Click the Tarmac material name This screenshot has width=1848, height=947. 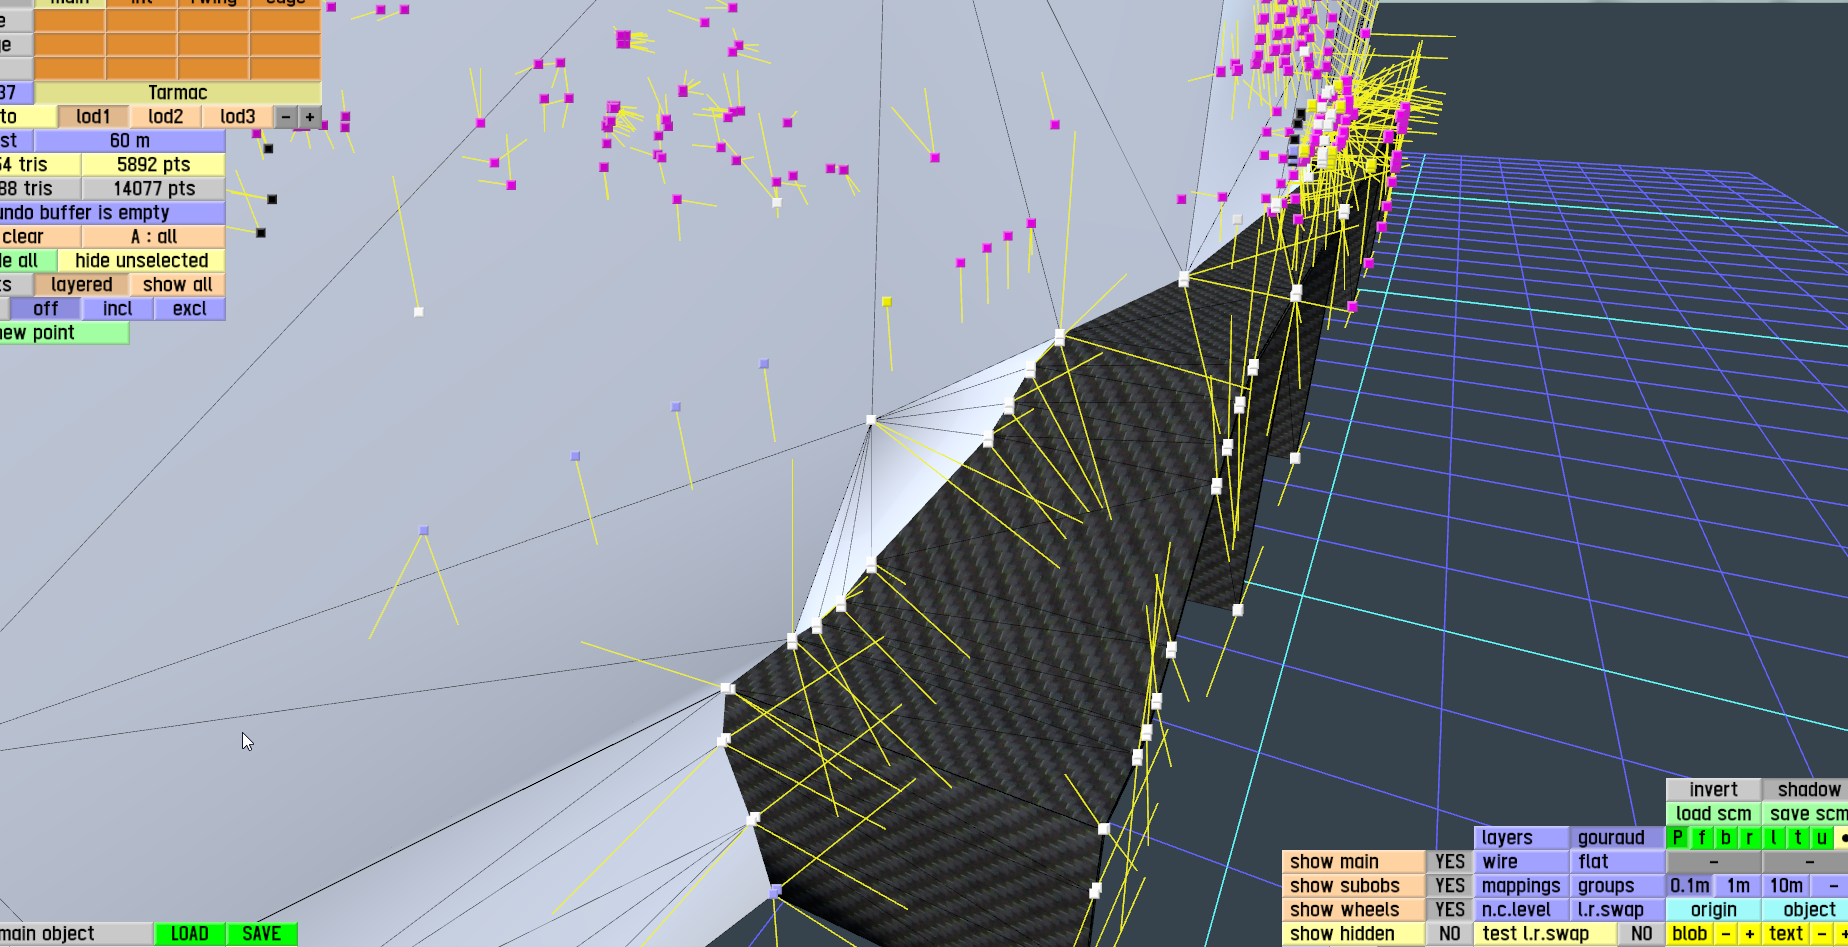178,93
